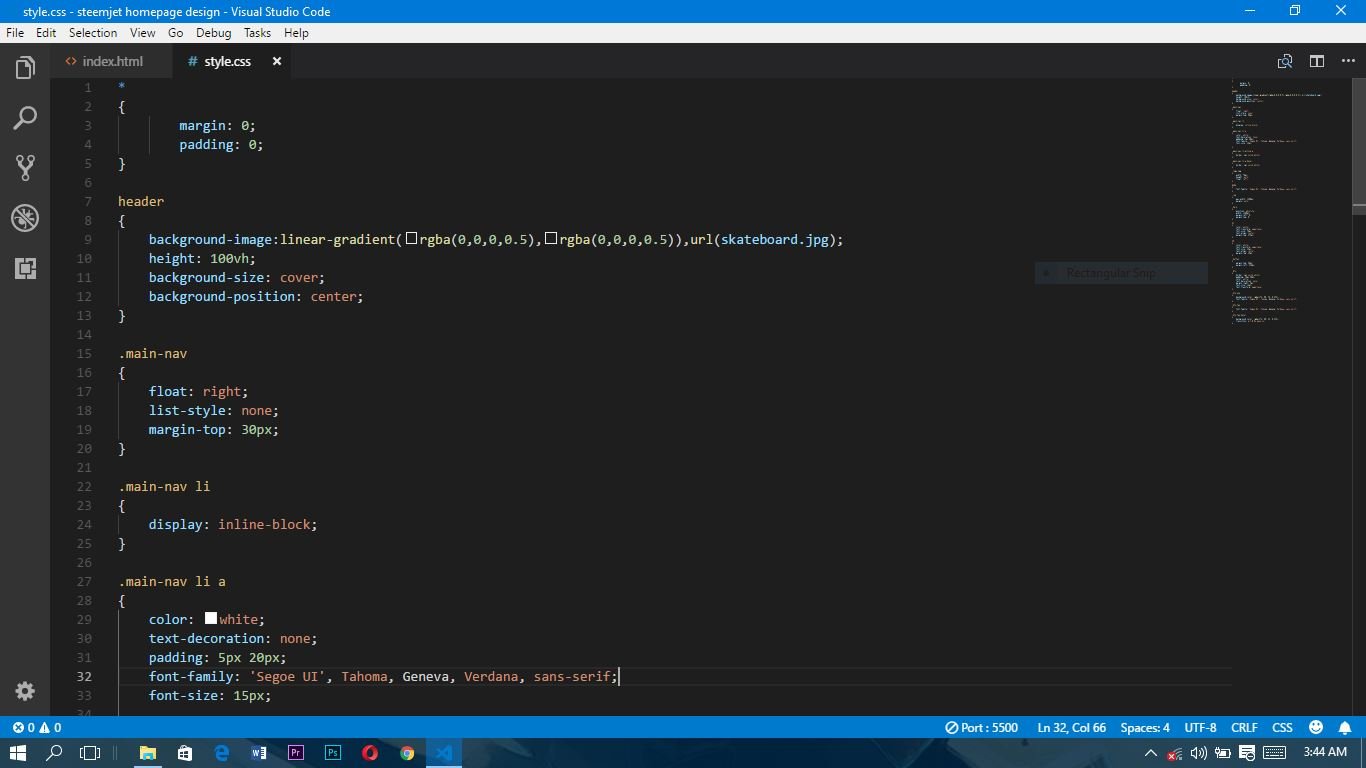Open the View menu
The width and height of the screenshot is (1366, 768).
click(x=142, y=33)
